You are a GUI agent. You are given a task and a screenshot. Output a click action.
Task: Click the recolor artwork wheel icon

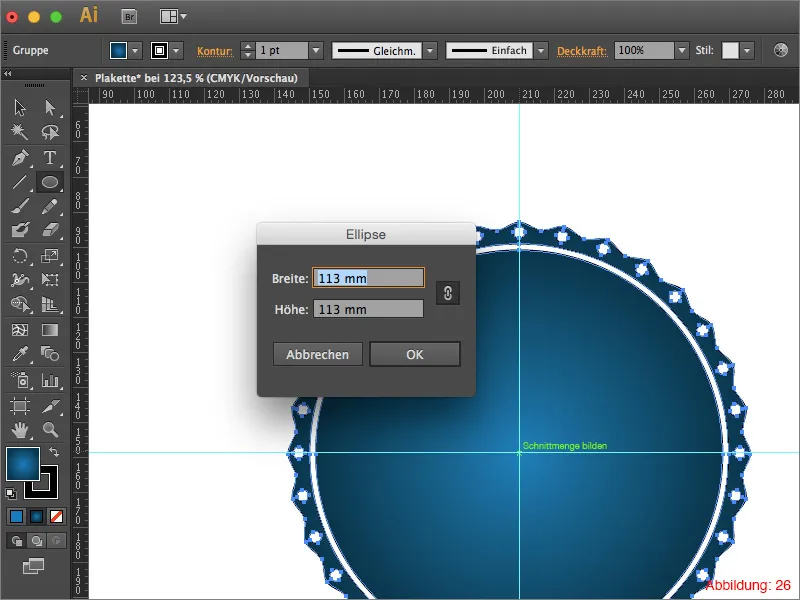click(781, 50)
